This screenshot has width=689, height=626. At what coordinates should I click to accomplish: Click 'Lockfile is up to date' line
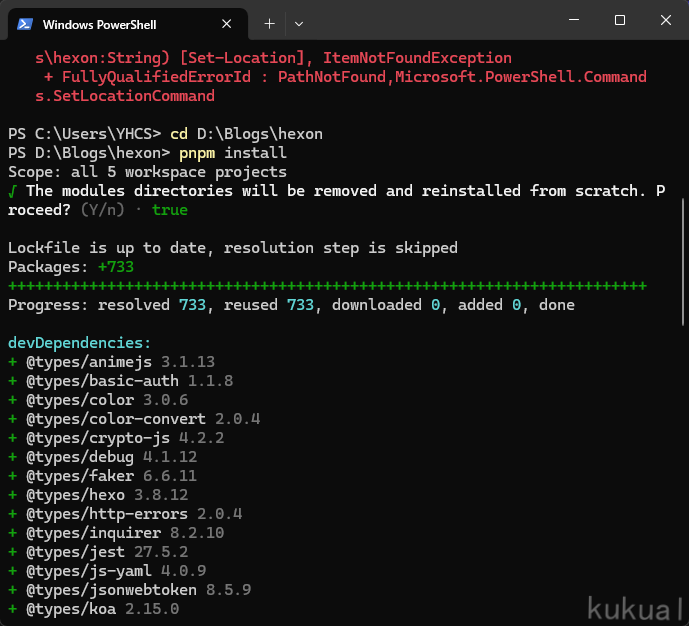coord(232,248)
